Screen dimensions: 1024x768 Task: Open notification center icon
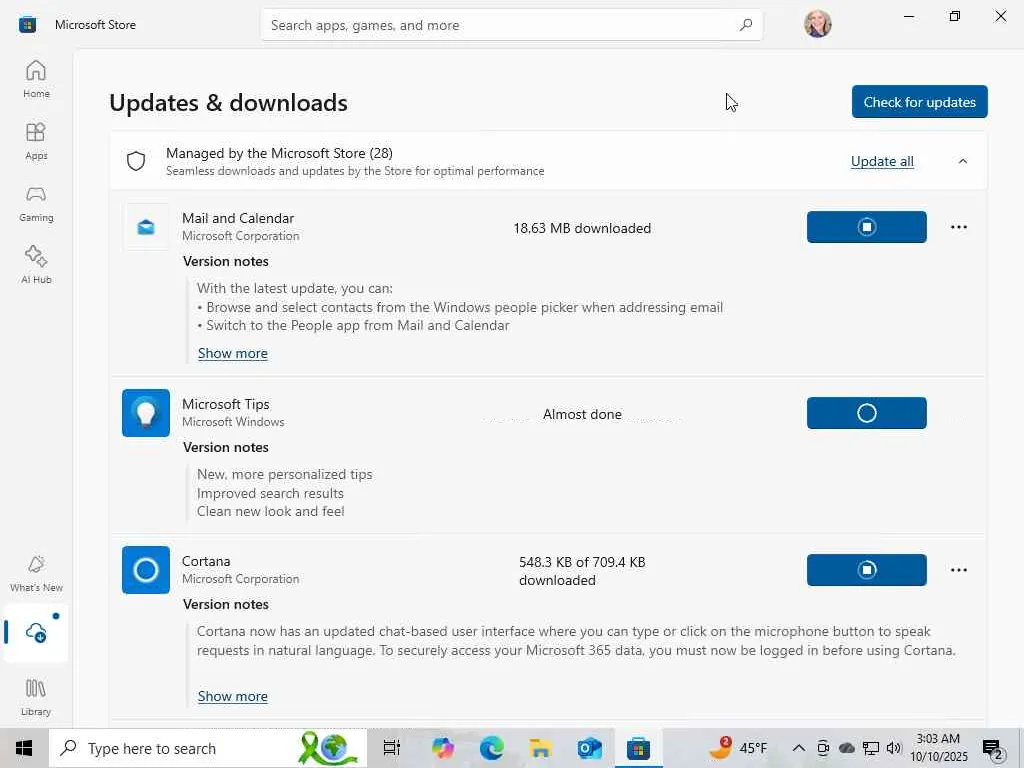coord(993,749)
